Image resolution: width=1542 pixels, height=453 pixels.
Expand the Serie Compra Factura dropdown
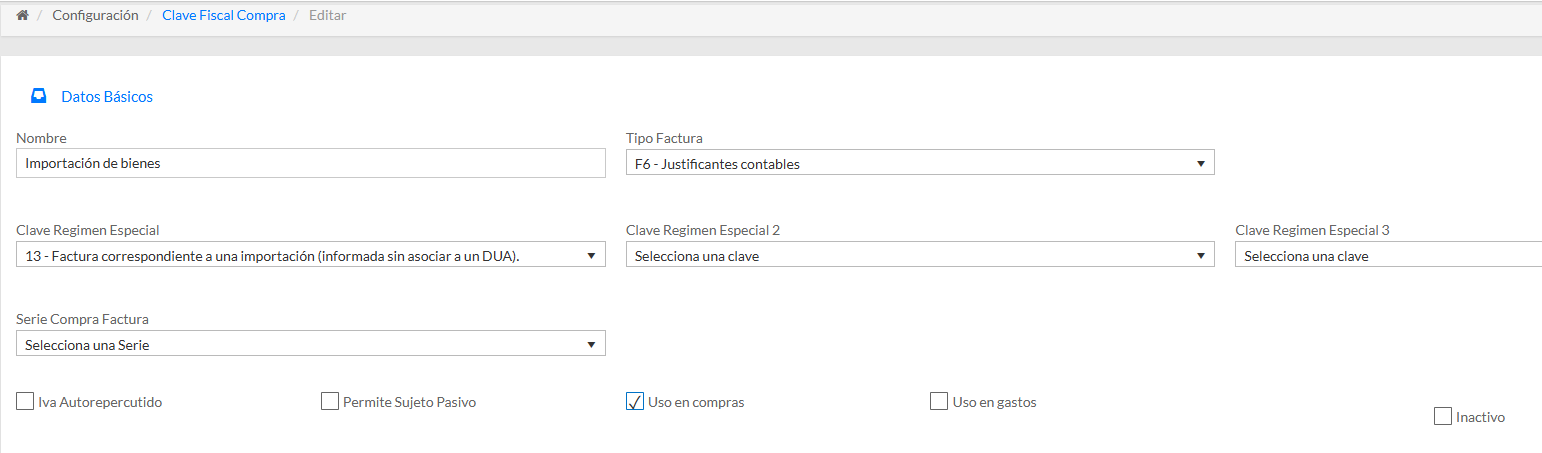(310, 344)
